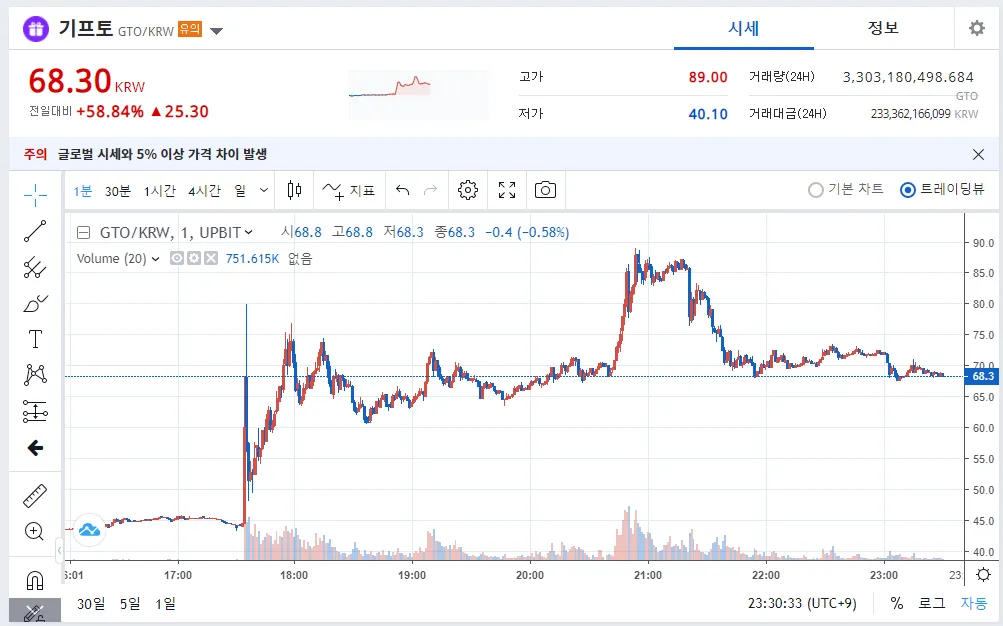Activate the zoom in tool

[x=34, y=531]
